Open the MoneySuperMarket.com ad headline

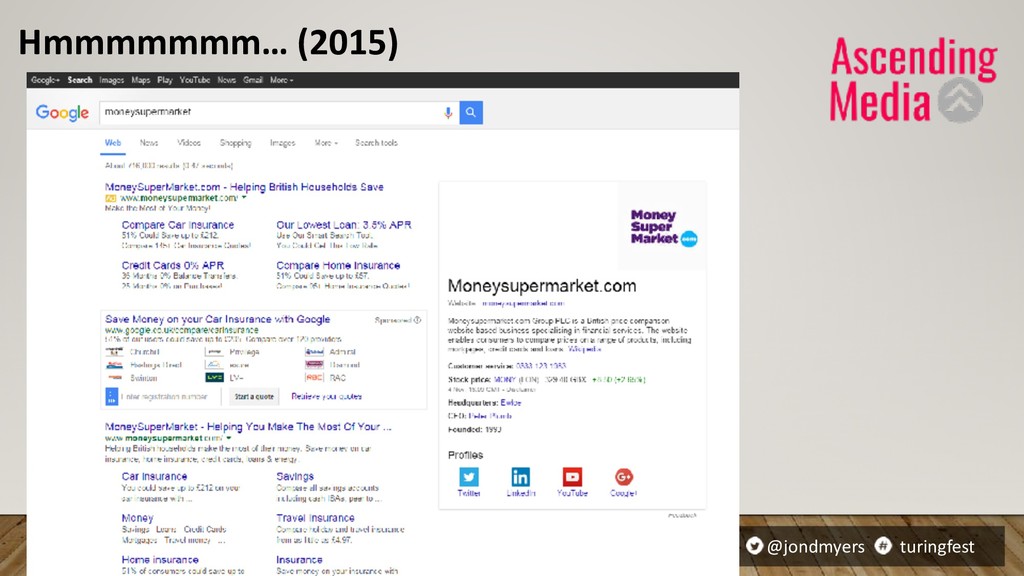(x=244, y=187)
